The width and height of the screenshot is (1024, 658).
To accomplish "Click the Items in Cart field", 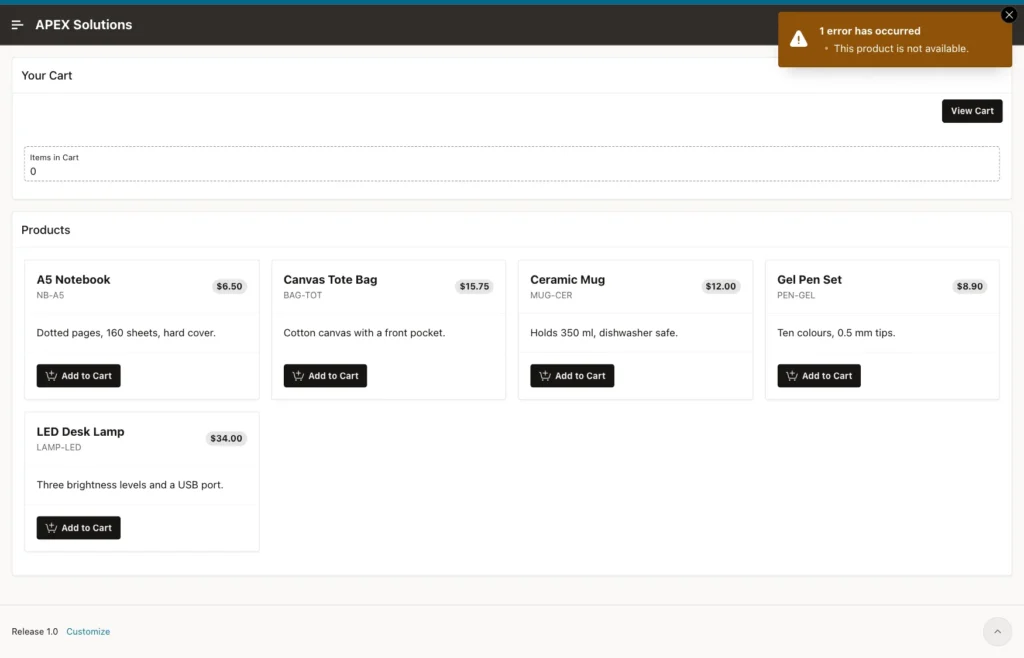I will click(511, 164).
